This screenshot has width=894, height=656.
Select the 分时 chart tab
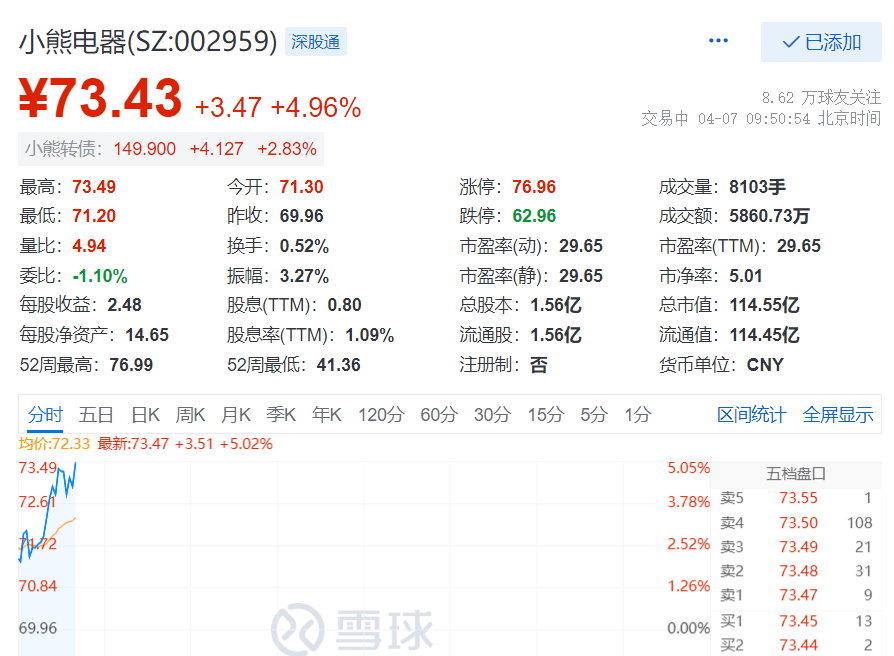45,414
